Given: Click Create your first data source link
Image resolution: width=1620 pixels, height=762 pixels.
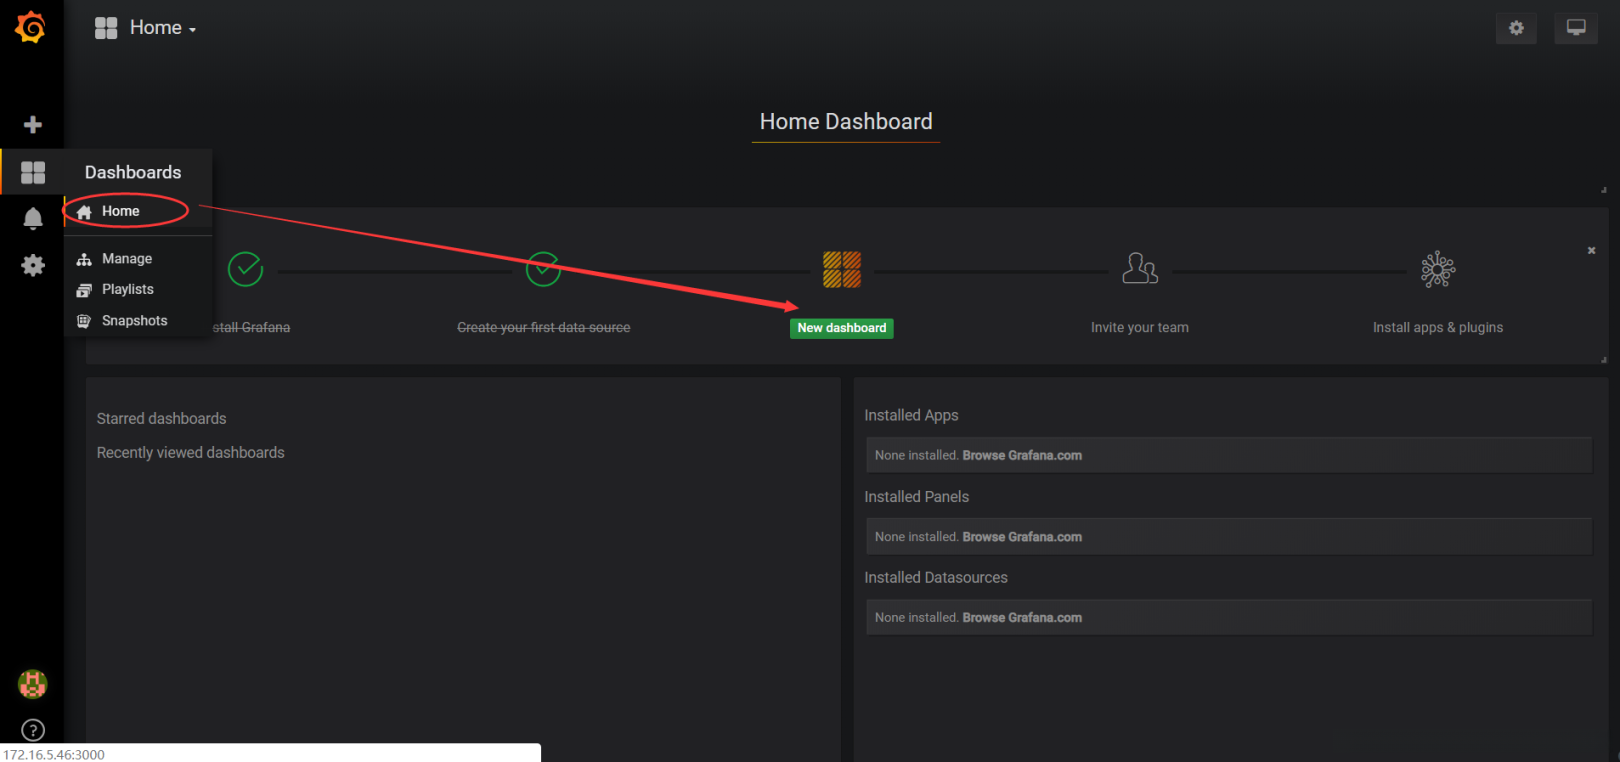Looking at the screenshot, I should click(544, 327).
